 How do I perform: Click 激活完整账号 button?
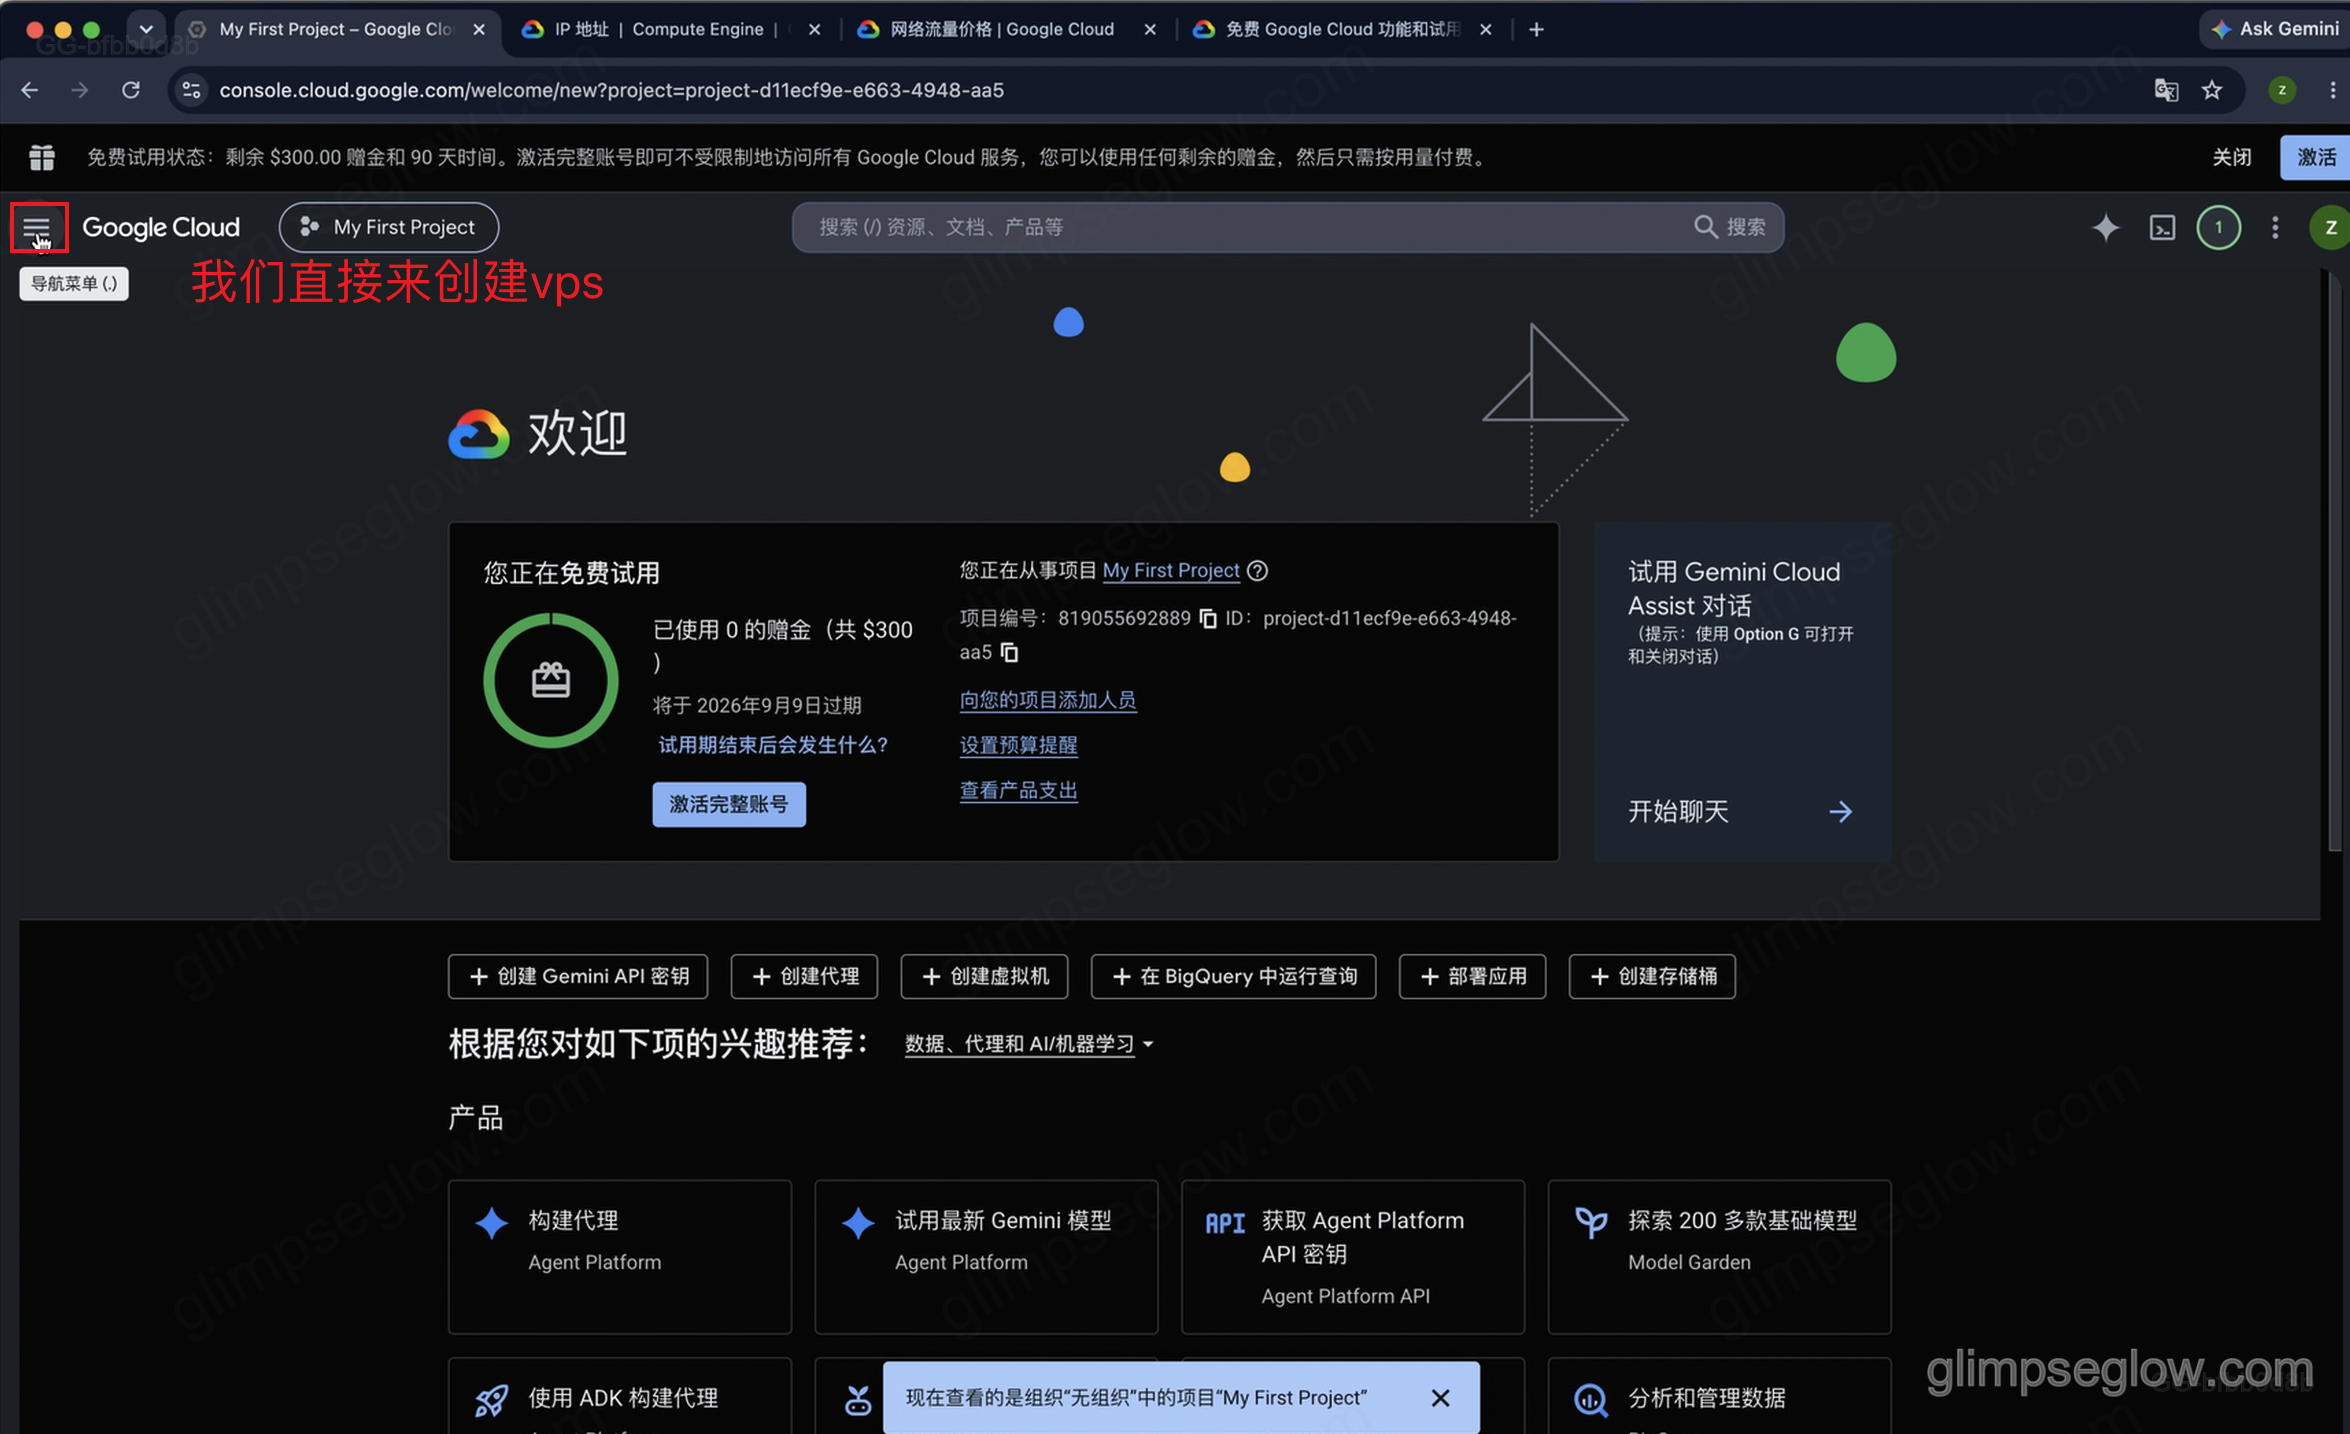pyautogui.click(x=729, y=804)
